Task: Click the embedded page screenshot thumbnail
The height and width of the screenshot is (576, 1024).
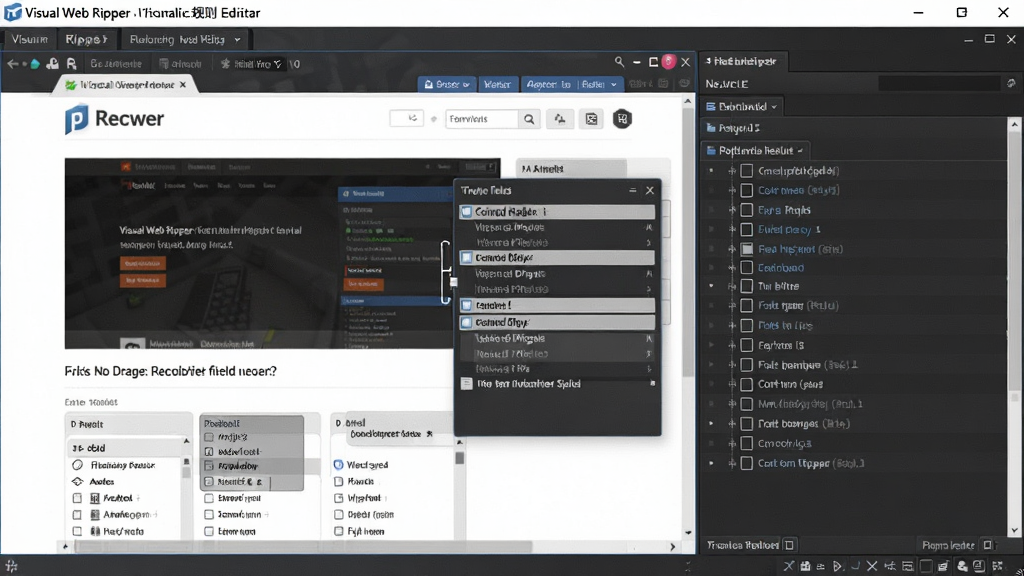Action: coord(282,253)
